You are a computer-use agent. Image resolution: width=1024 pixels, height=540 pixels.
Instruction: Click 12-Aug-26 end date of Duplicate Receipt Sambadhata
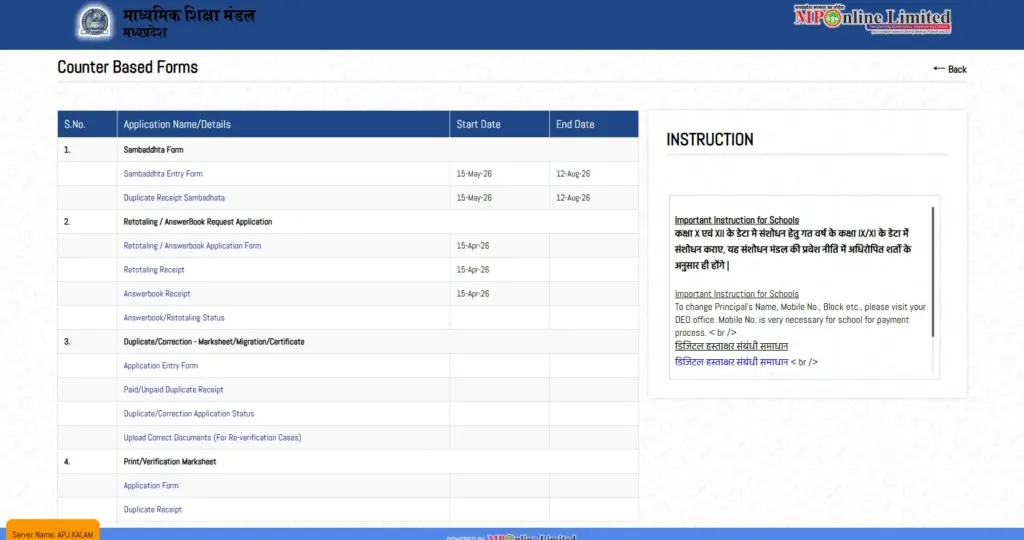coord(573,198)
